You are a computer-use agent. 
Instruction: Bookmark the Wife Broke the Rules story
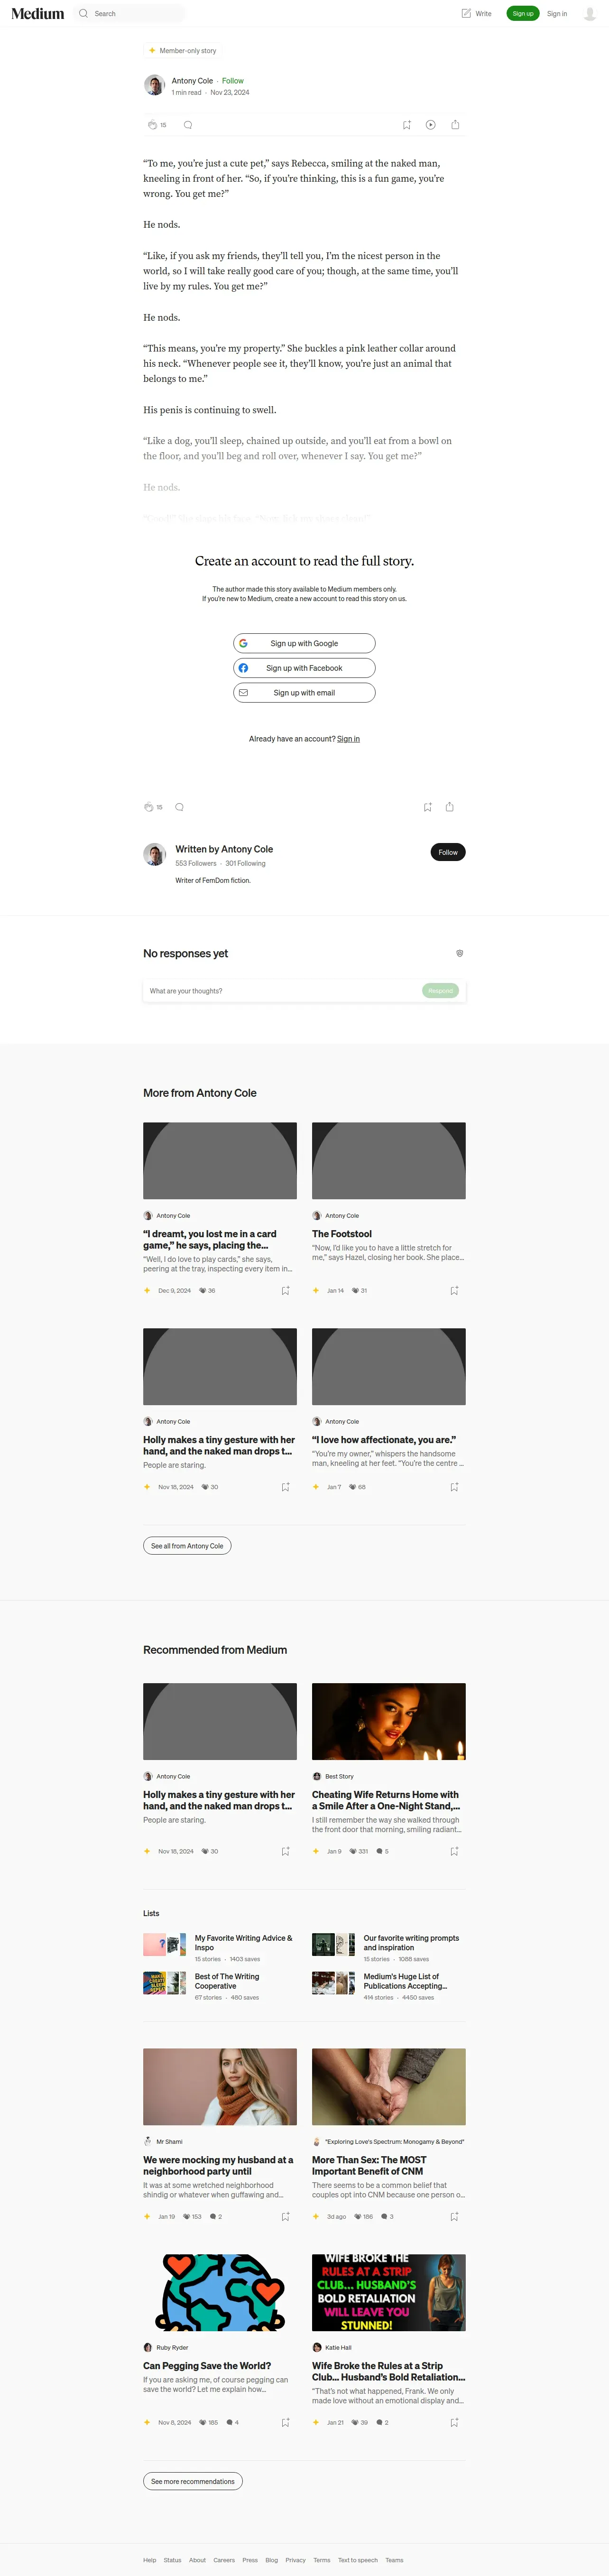(x=454, y=2423)
